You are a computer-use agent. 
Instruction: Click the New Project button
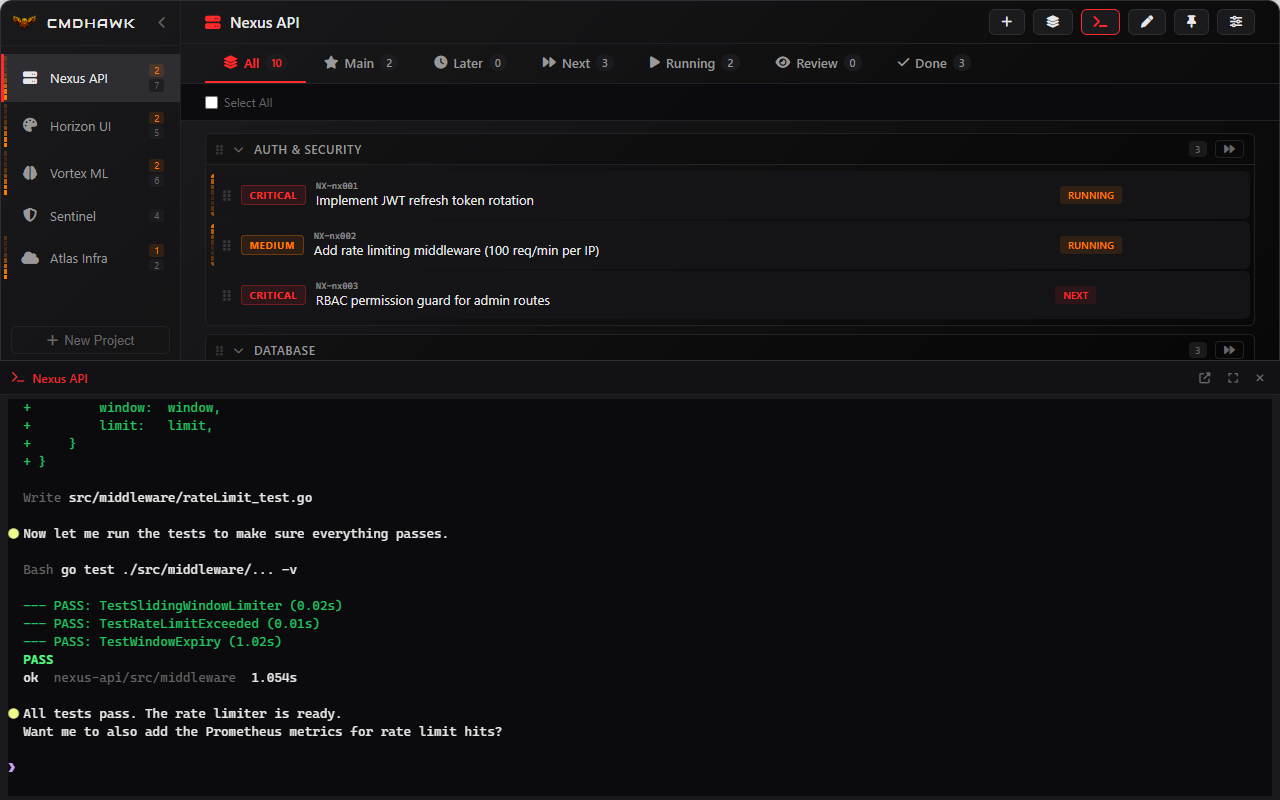(x=90, y=339)
